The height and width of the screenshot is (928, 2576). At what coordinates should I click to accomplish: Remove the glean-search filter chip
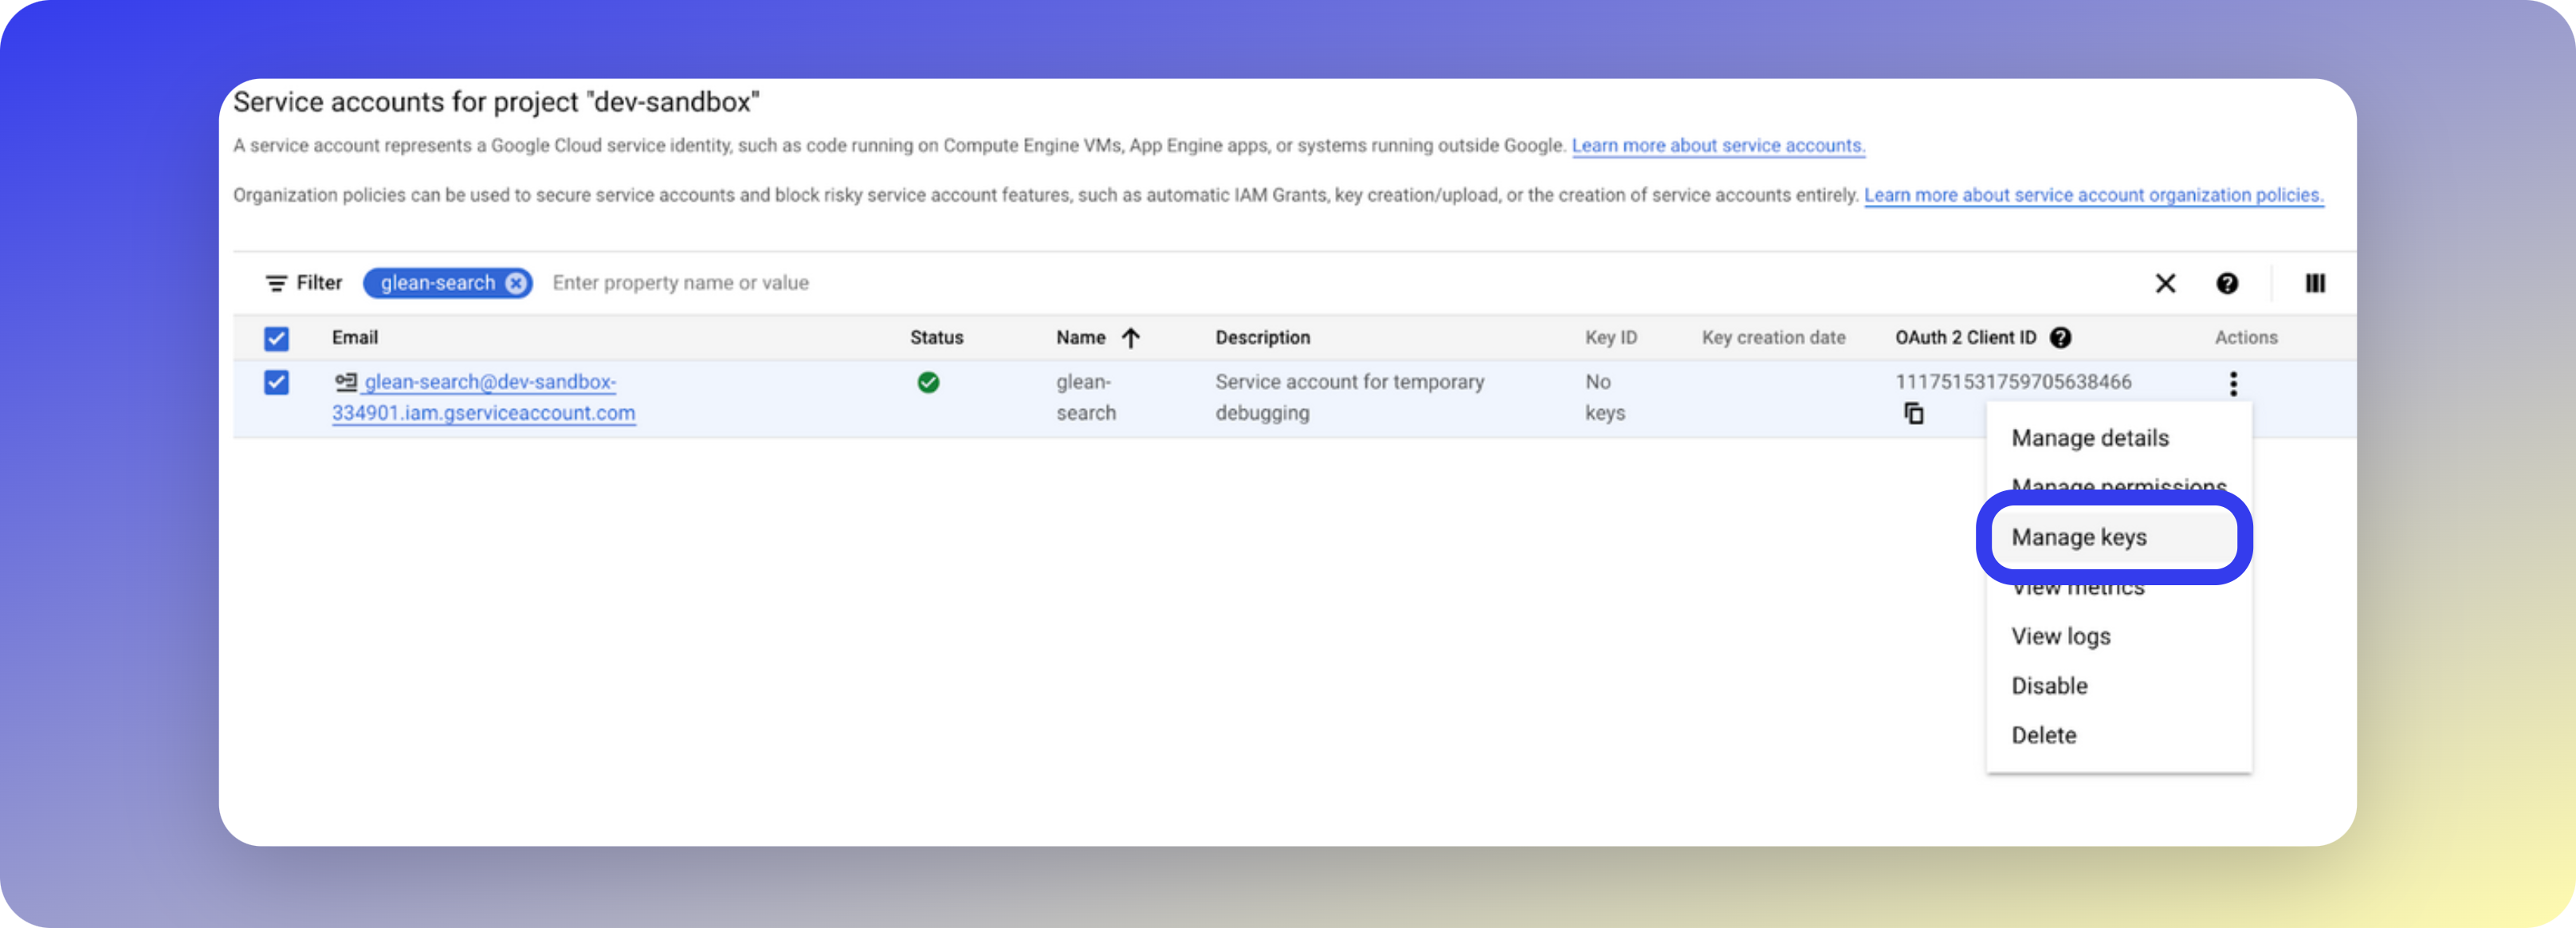[x=515, y=283]
